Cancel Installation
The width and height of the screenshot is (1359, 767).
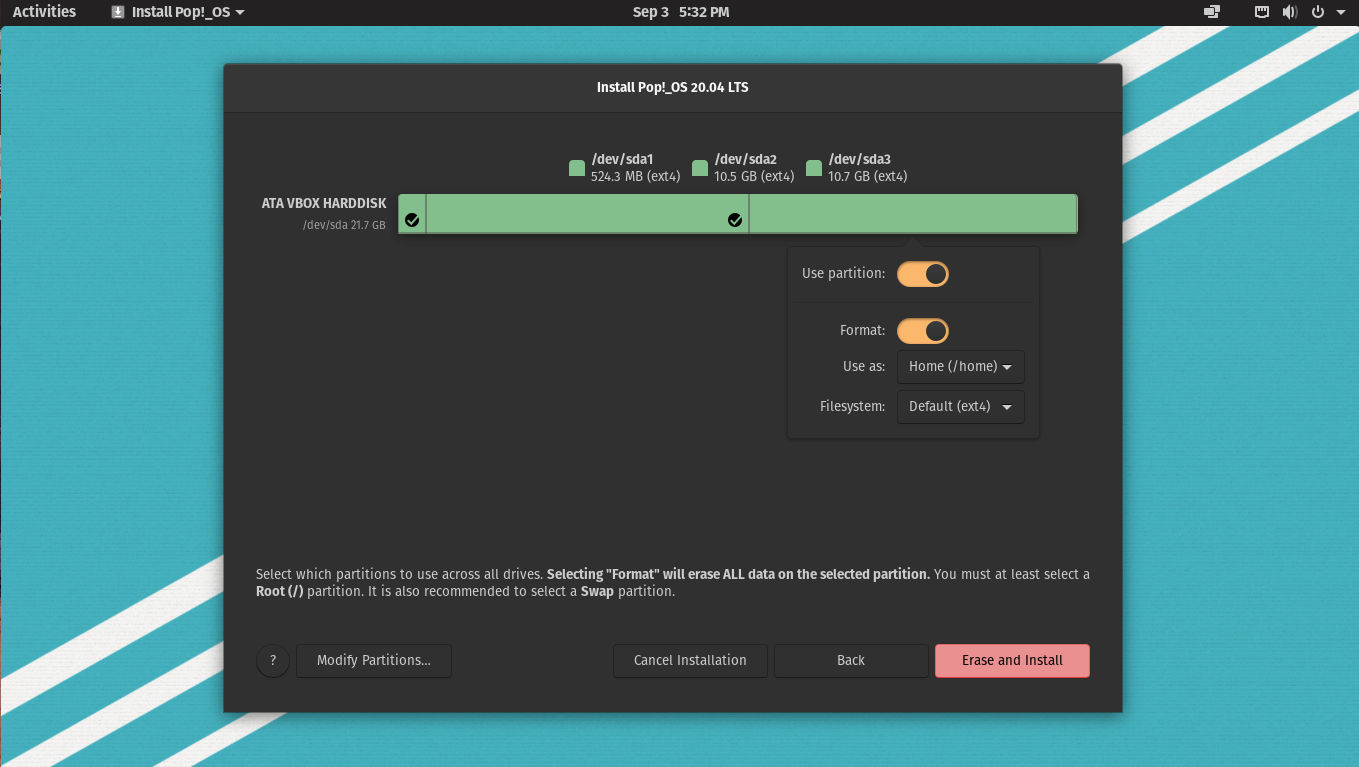point(690,660)
